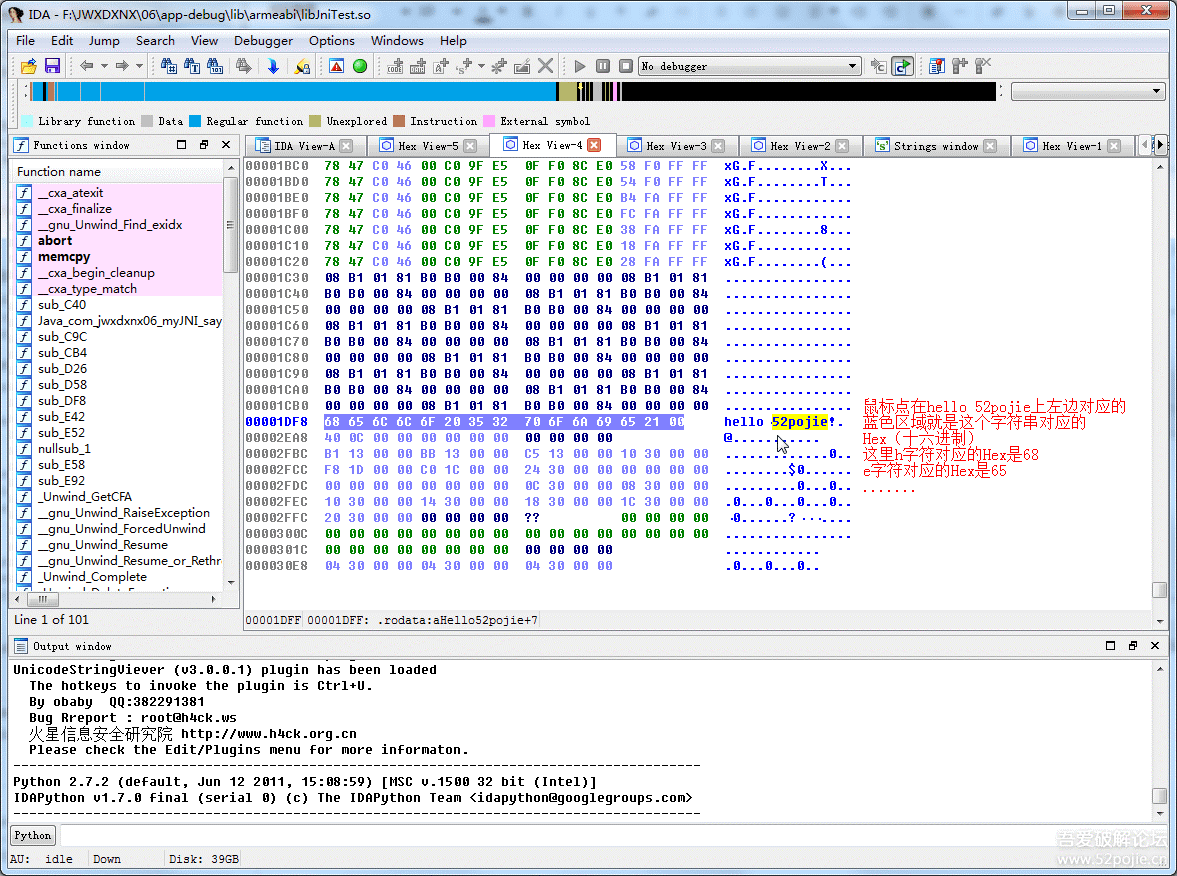
Task: Close the Hex View-4 tab
Action: click(594, 145)
